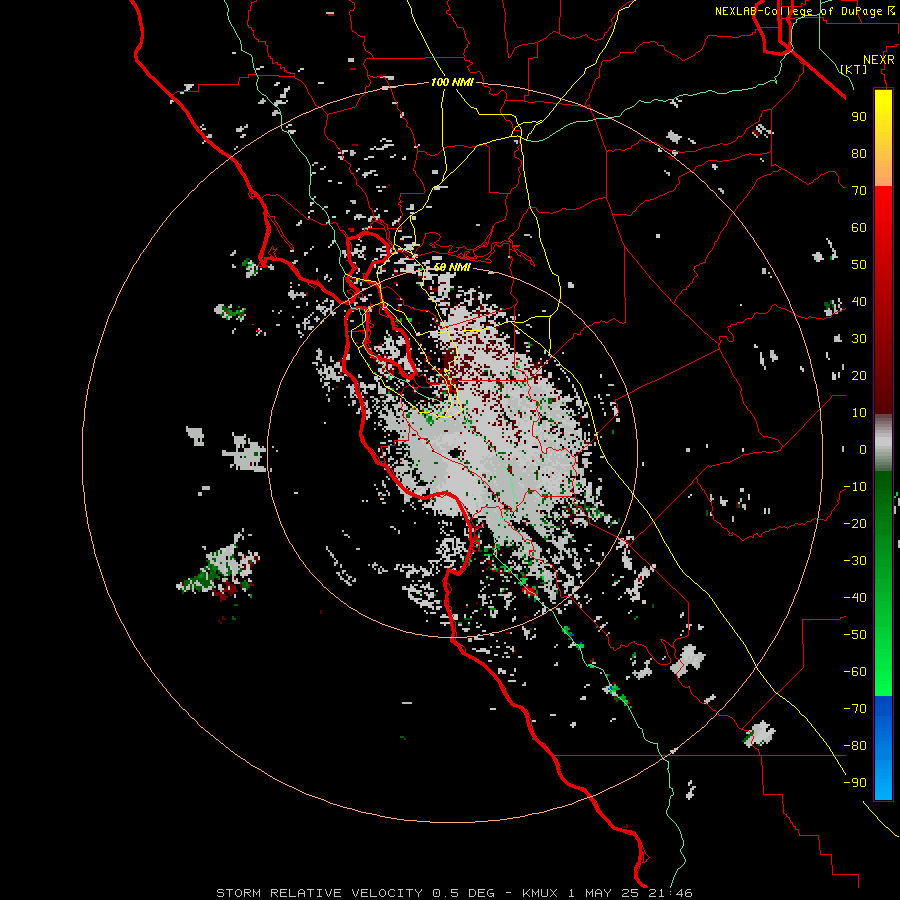
Task: Click the -80 scale value
Action: tap(855, 746)
